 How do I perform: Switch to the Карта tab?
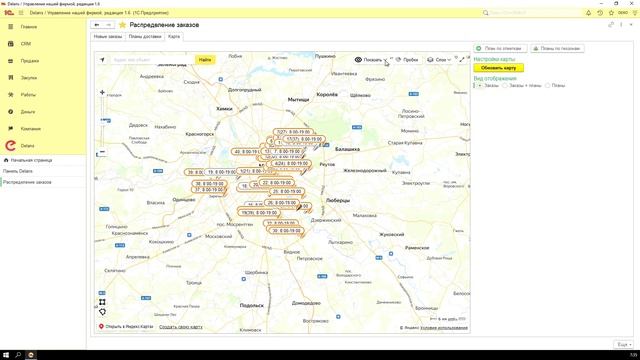click(x=174, y=37)
